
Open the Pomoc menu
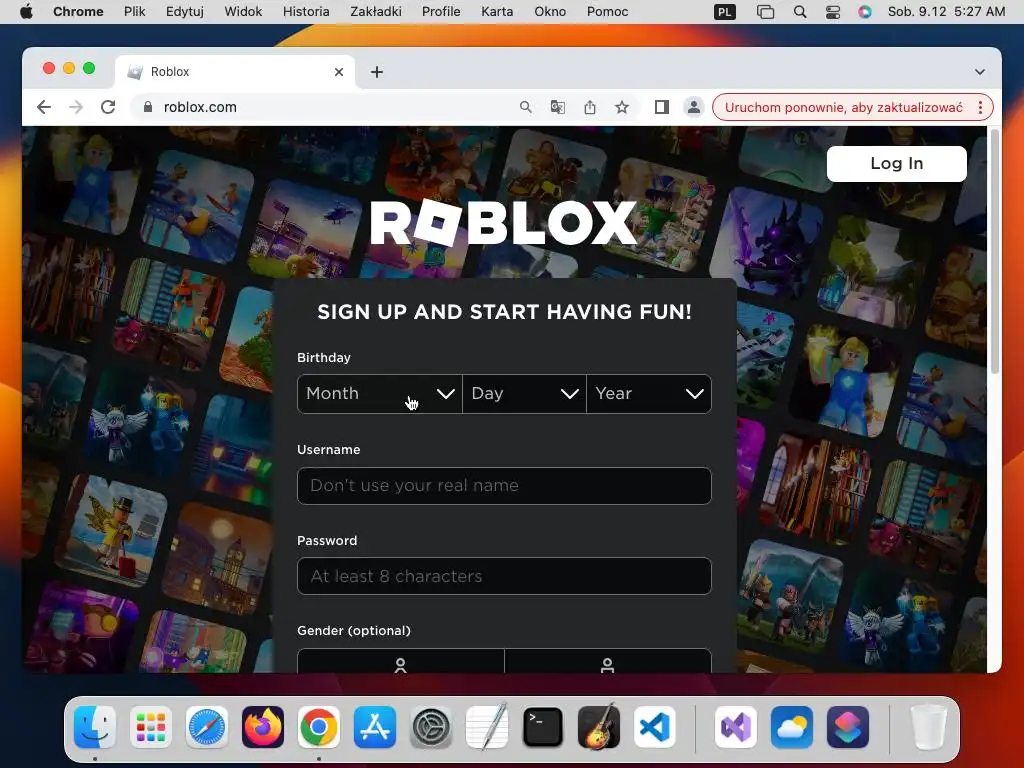607,12
